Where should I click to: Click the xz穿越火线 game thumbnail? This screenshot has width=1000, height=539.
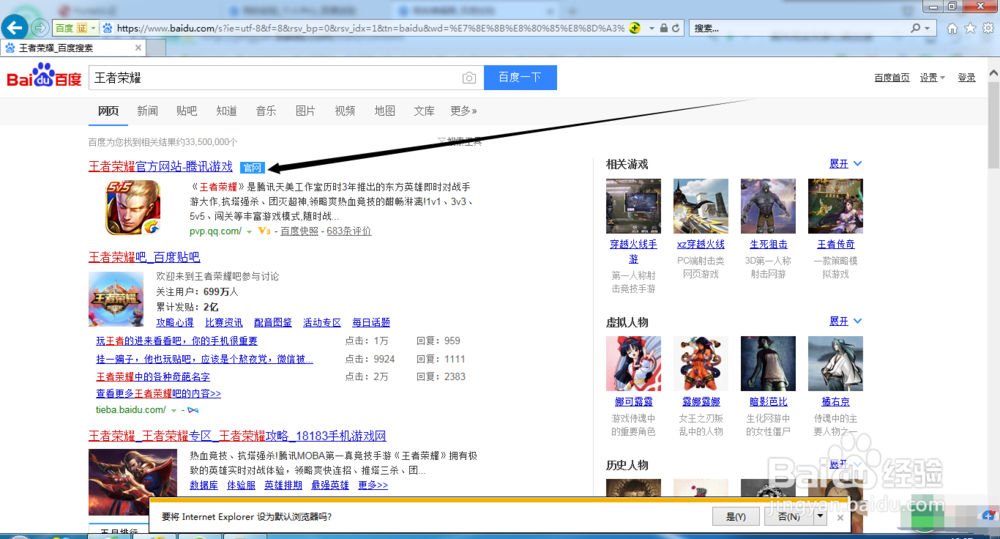click(x=701, y=206)
